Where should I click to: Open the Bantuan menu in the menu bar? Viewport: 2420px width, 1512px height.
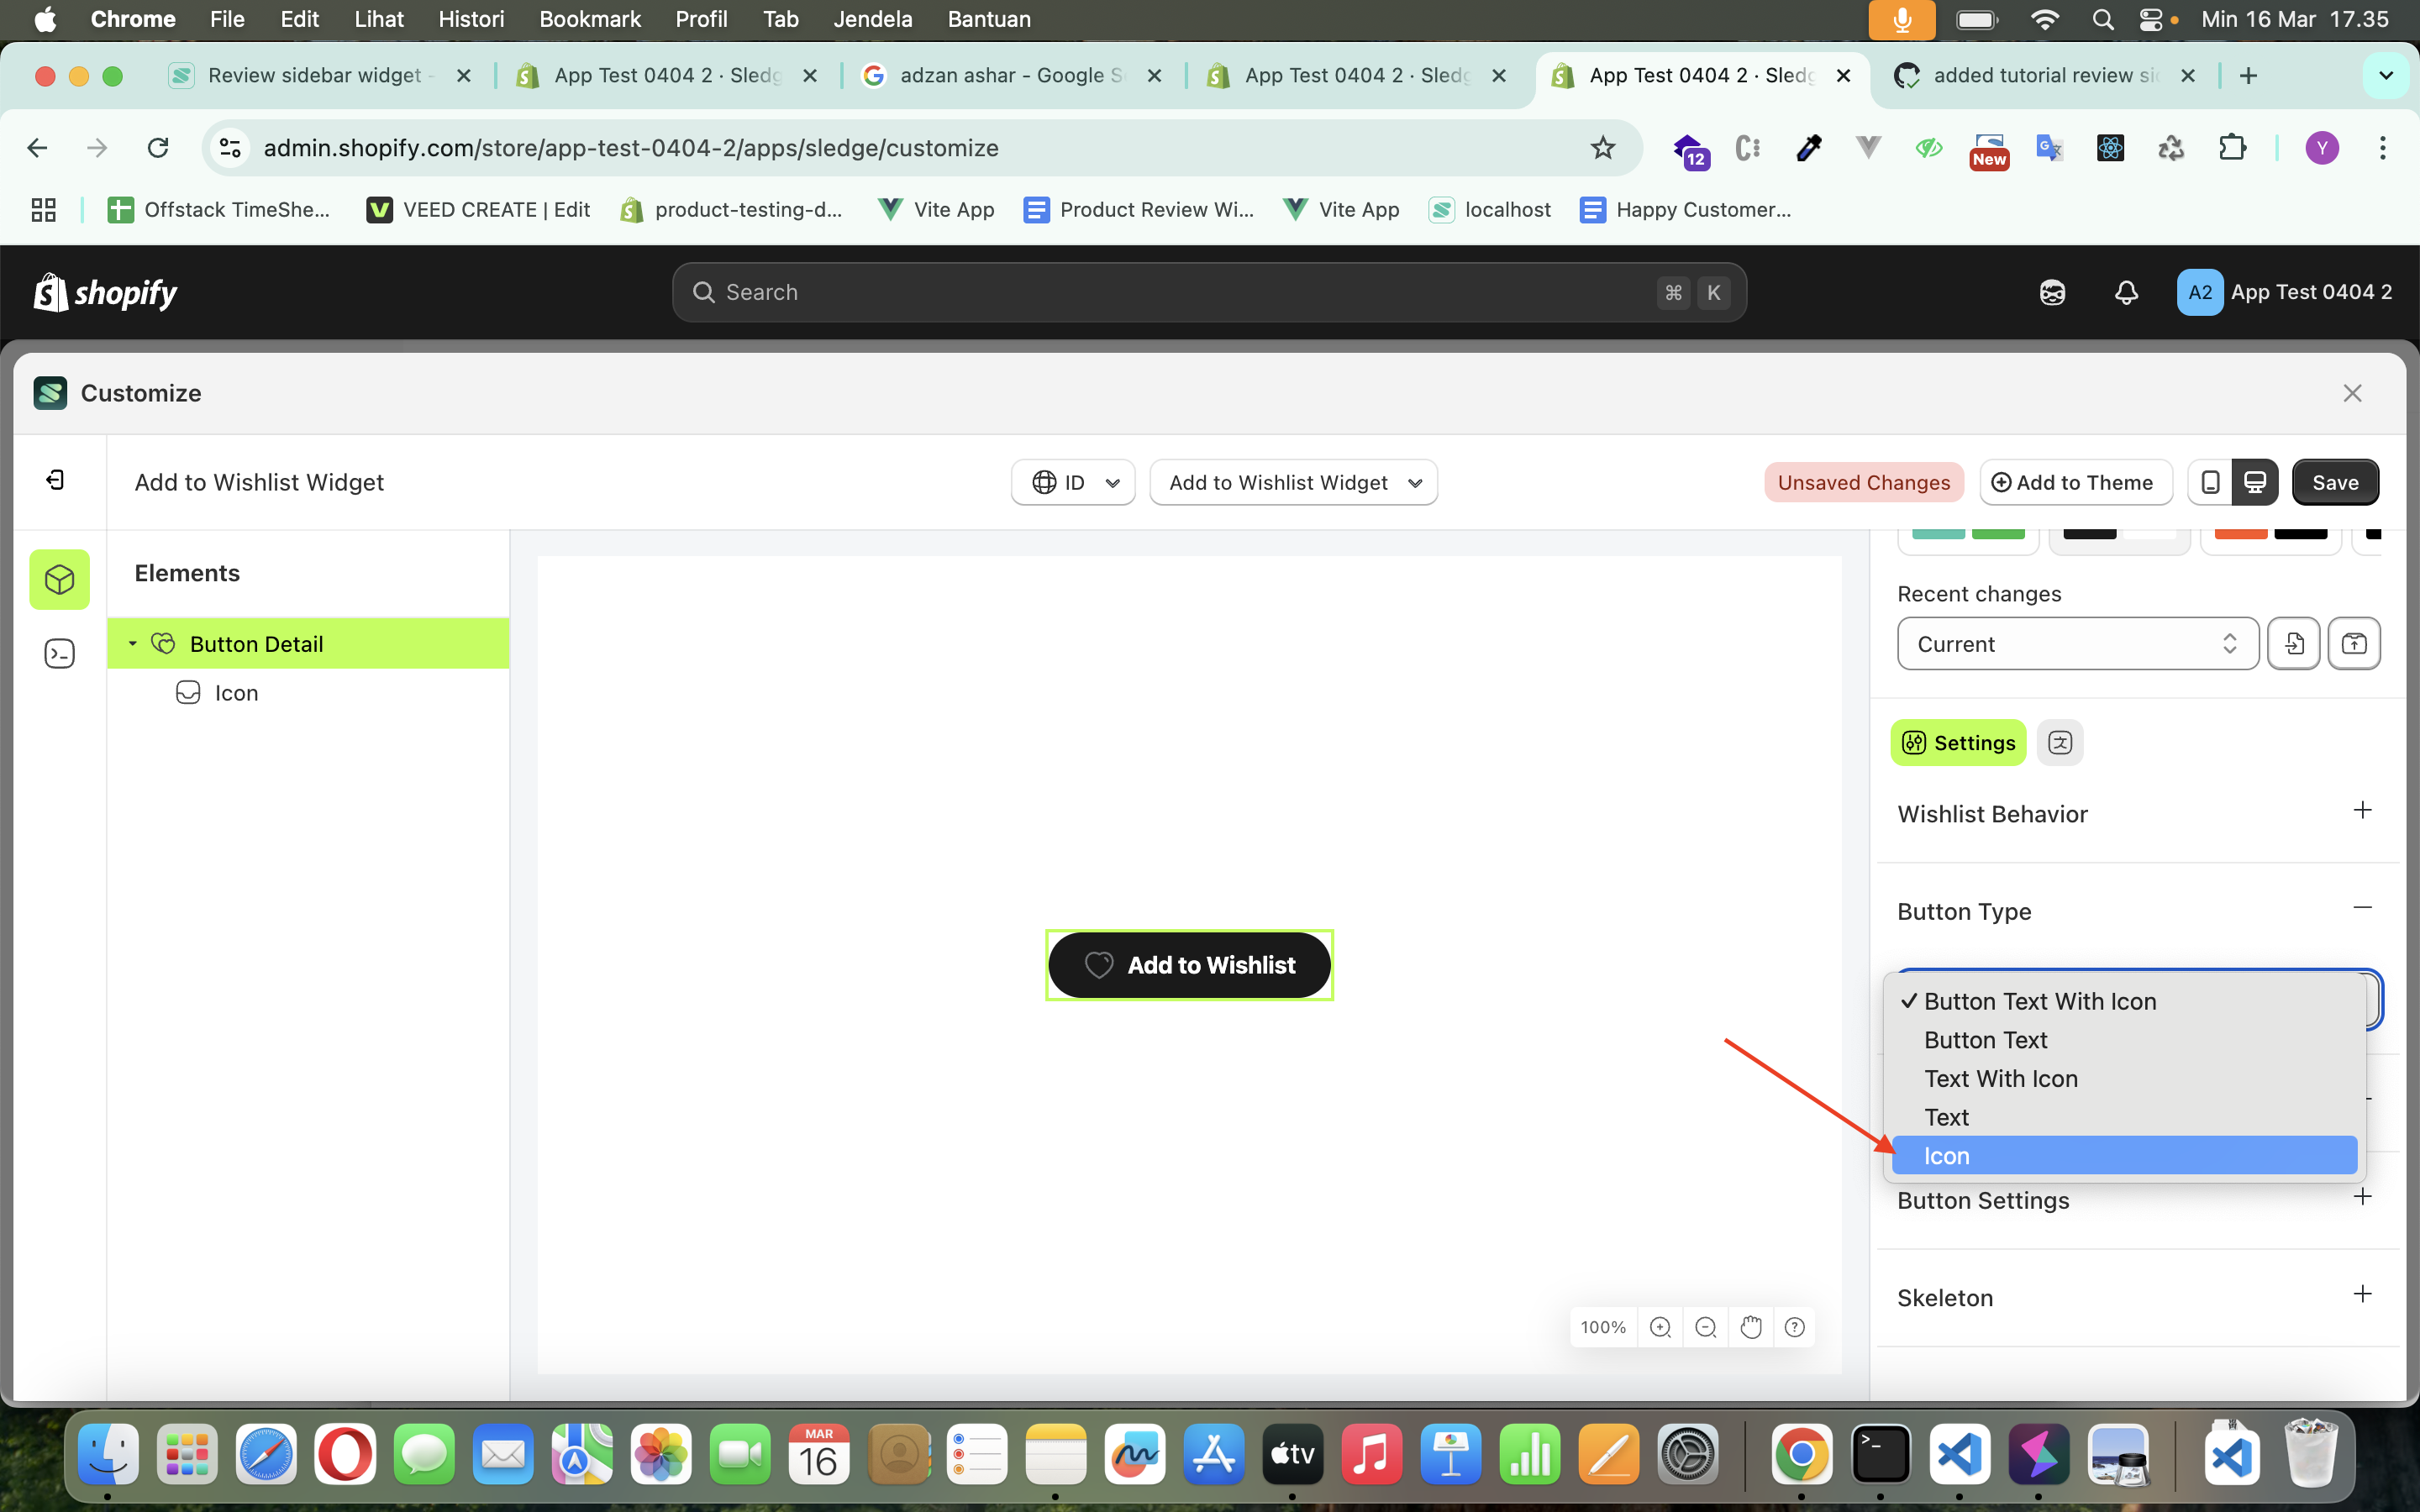tap(988, 19)
